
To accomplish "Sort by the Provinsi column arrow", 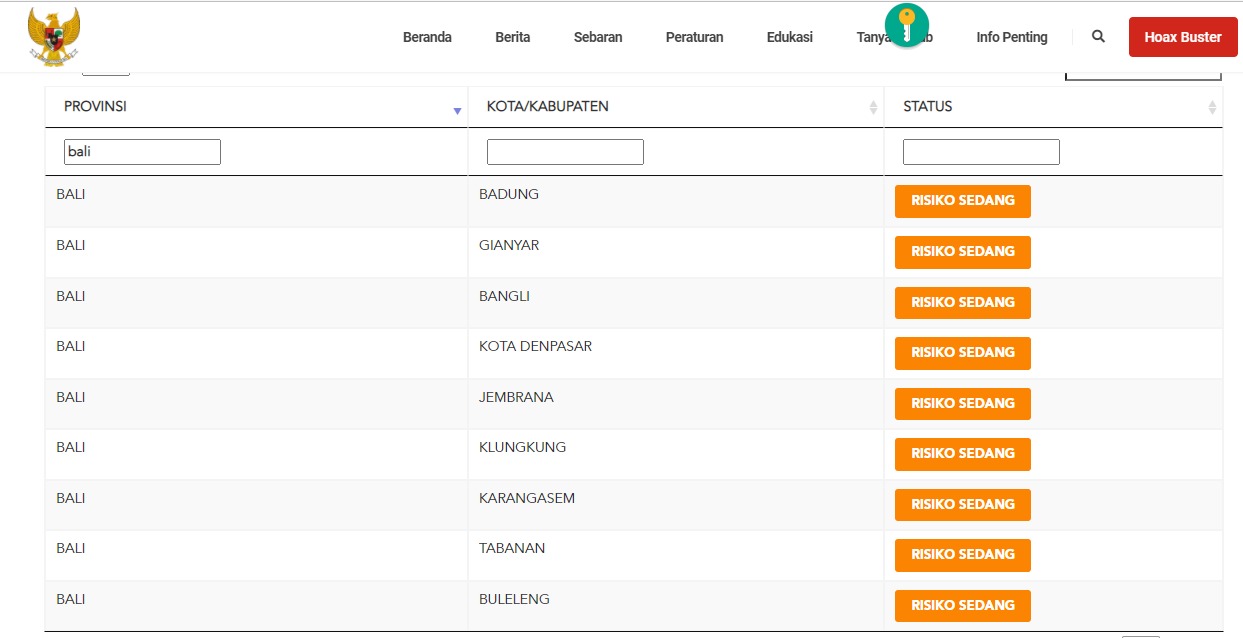I will (457, 110).
